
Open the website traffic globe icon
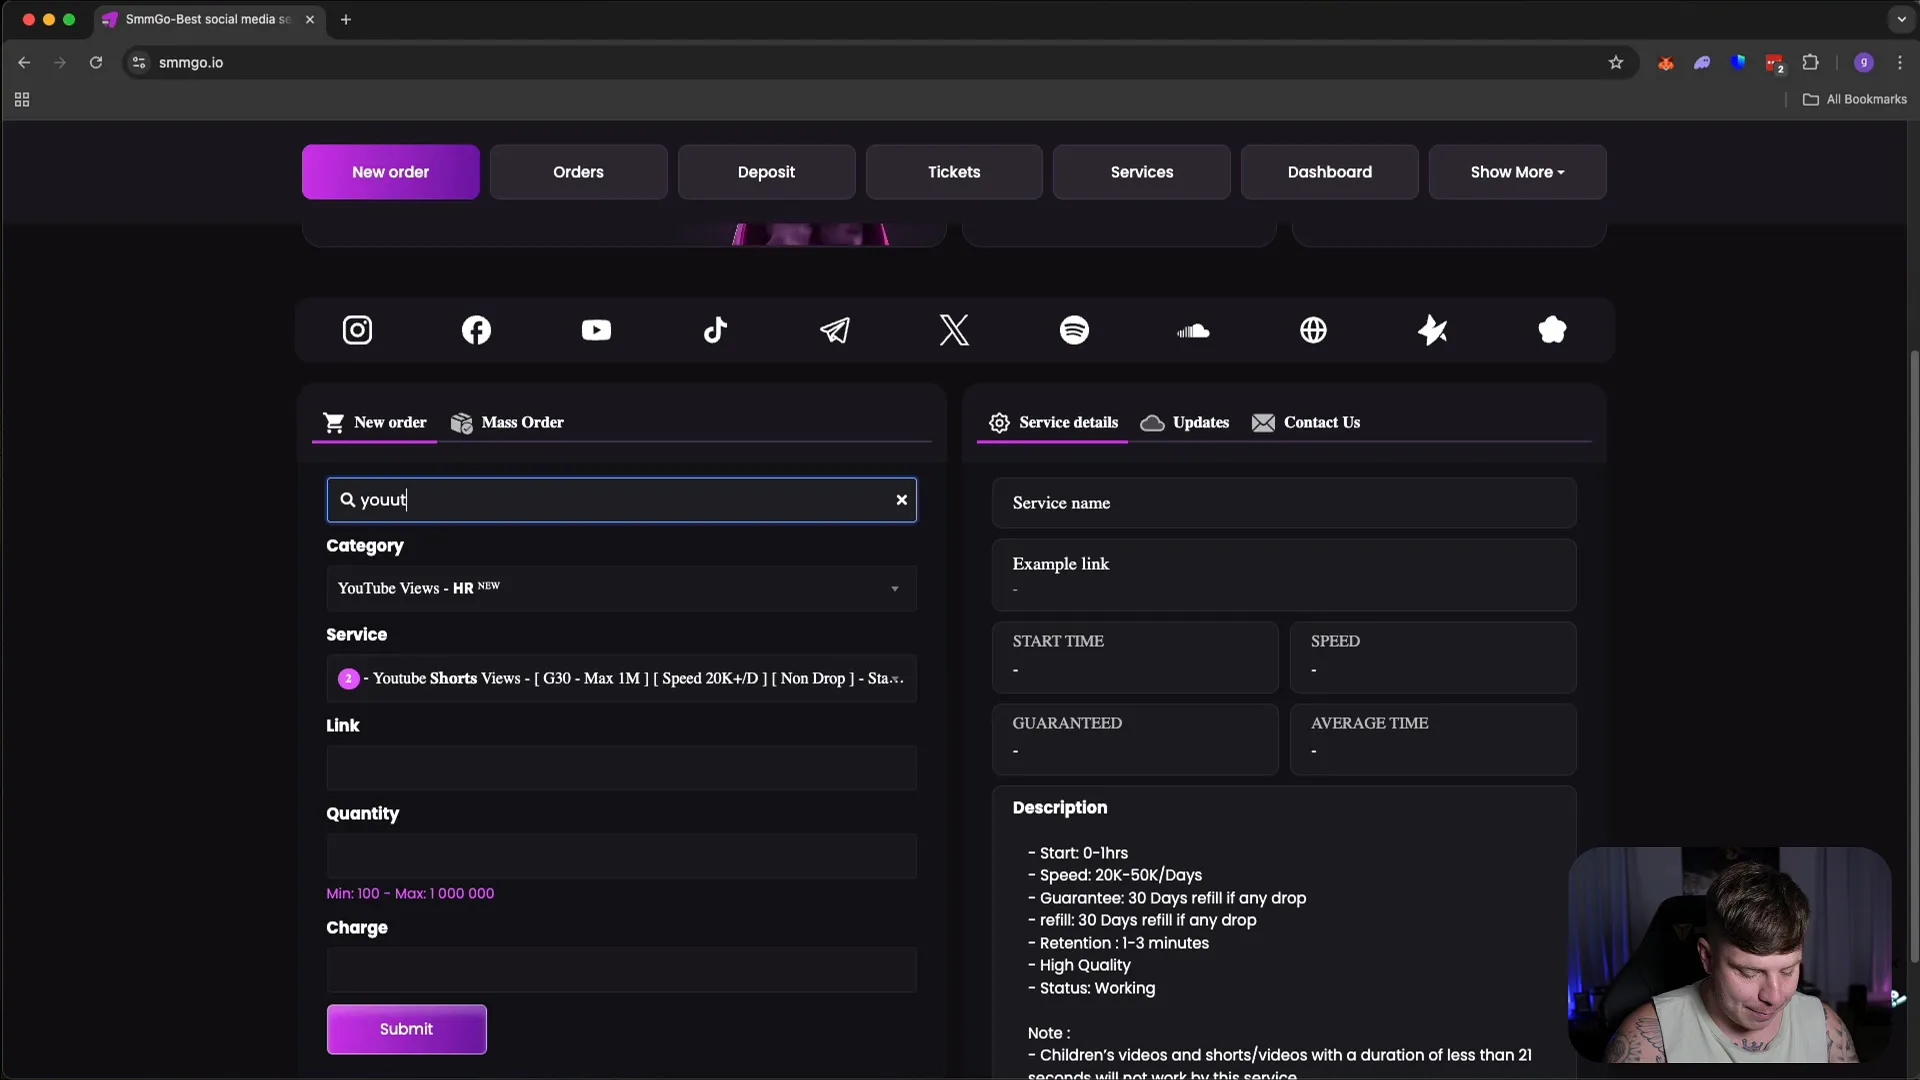pos(1313,330)
